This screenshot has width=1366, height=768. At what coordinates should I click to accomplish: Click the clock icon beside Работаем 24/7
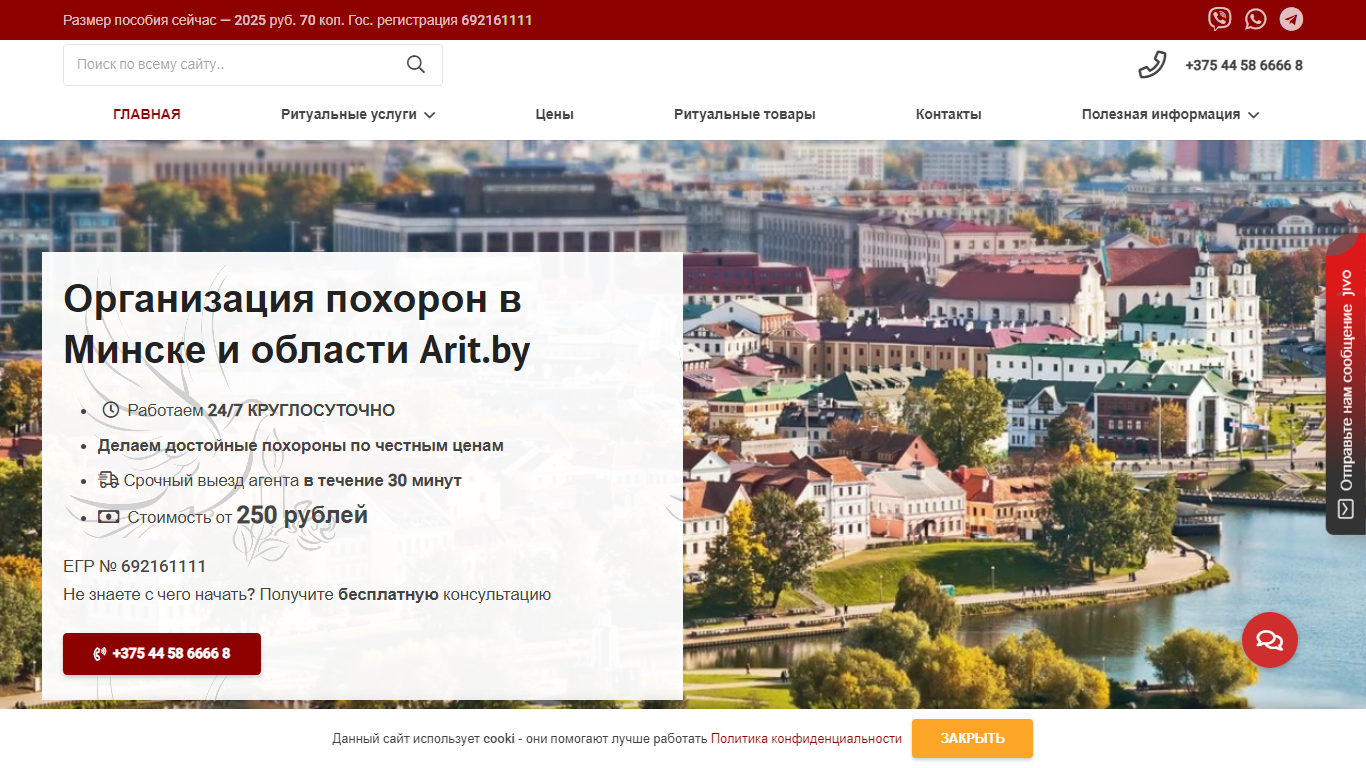(x=111, y=410)
